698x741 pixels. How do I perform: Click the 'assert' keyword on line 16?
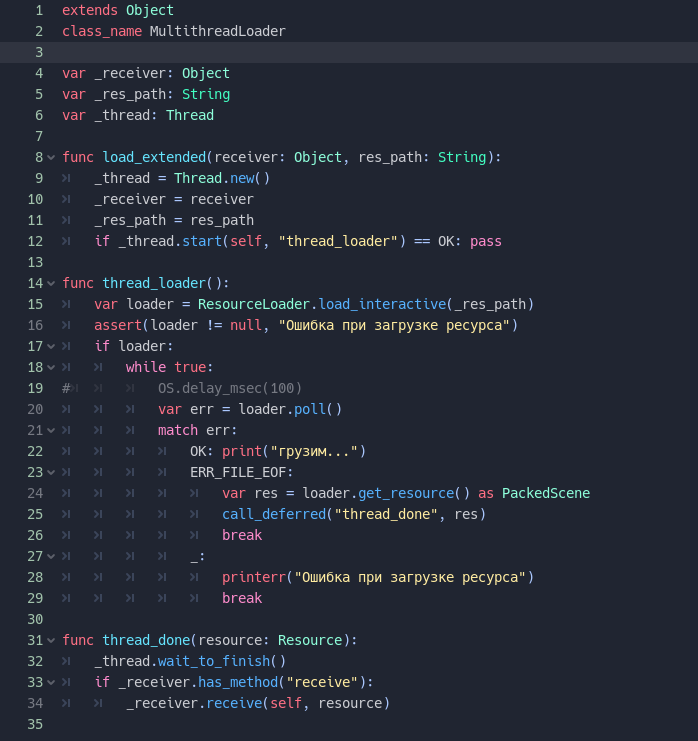[x=118, y=325]
